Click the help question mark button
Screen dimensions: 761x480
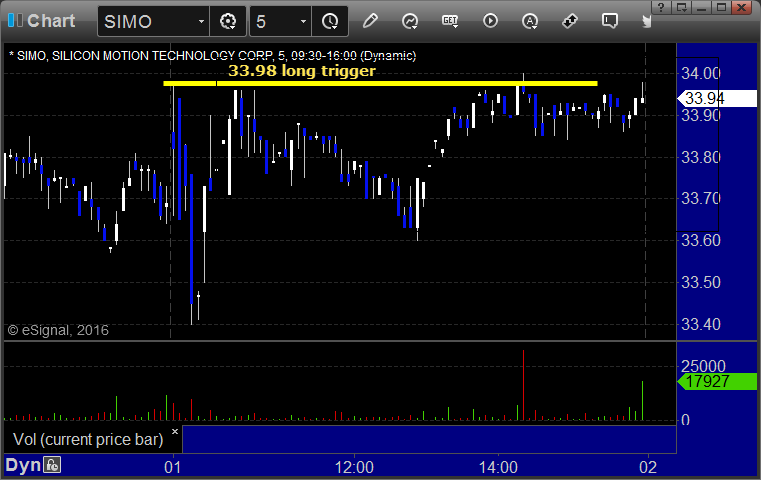click(661, 7)
